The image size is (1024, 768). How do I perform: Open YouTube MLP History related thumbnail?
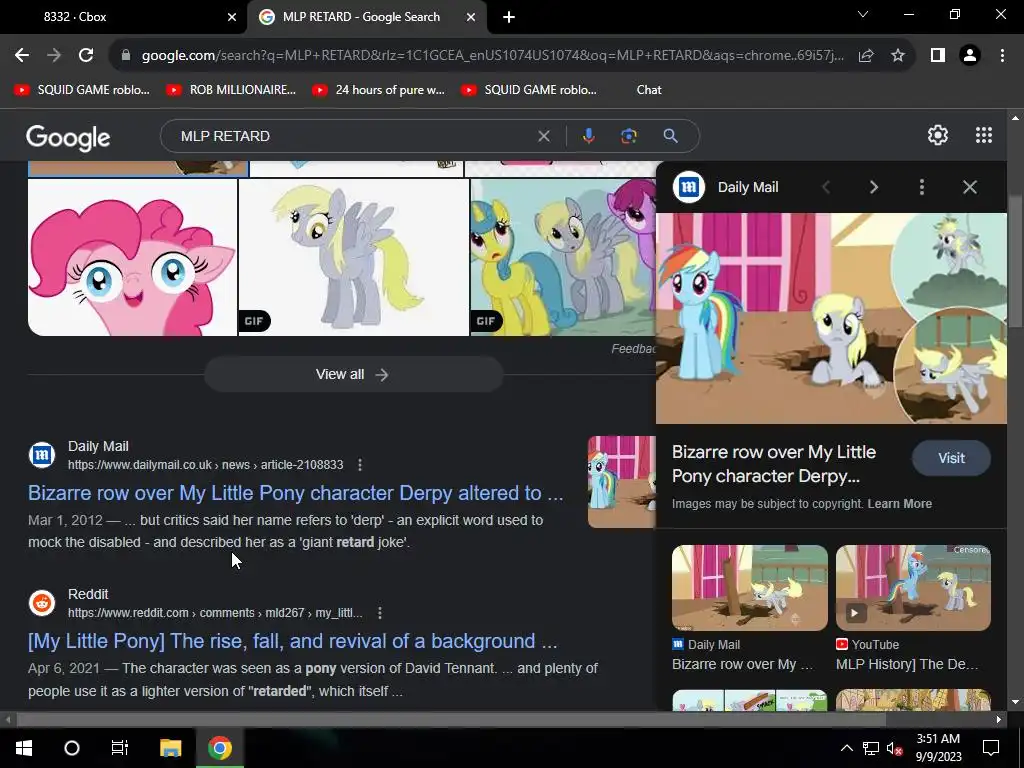tap(913, 588)
